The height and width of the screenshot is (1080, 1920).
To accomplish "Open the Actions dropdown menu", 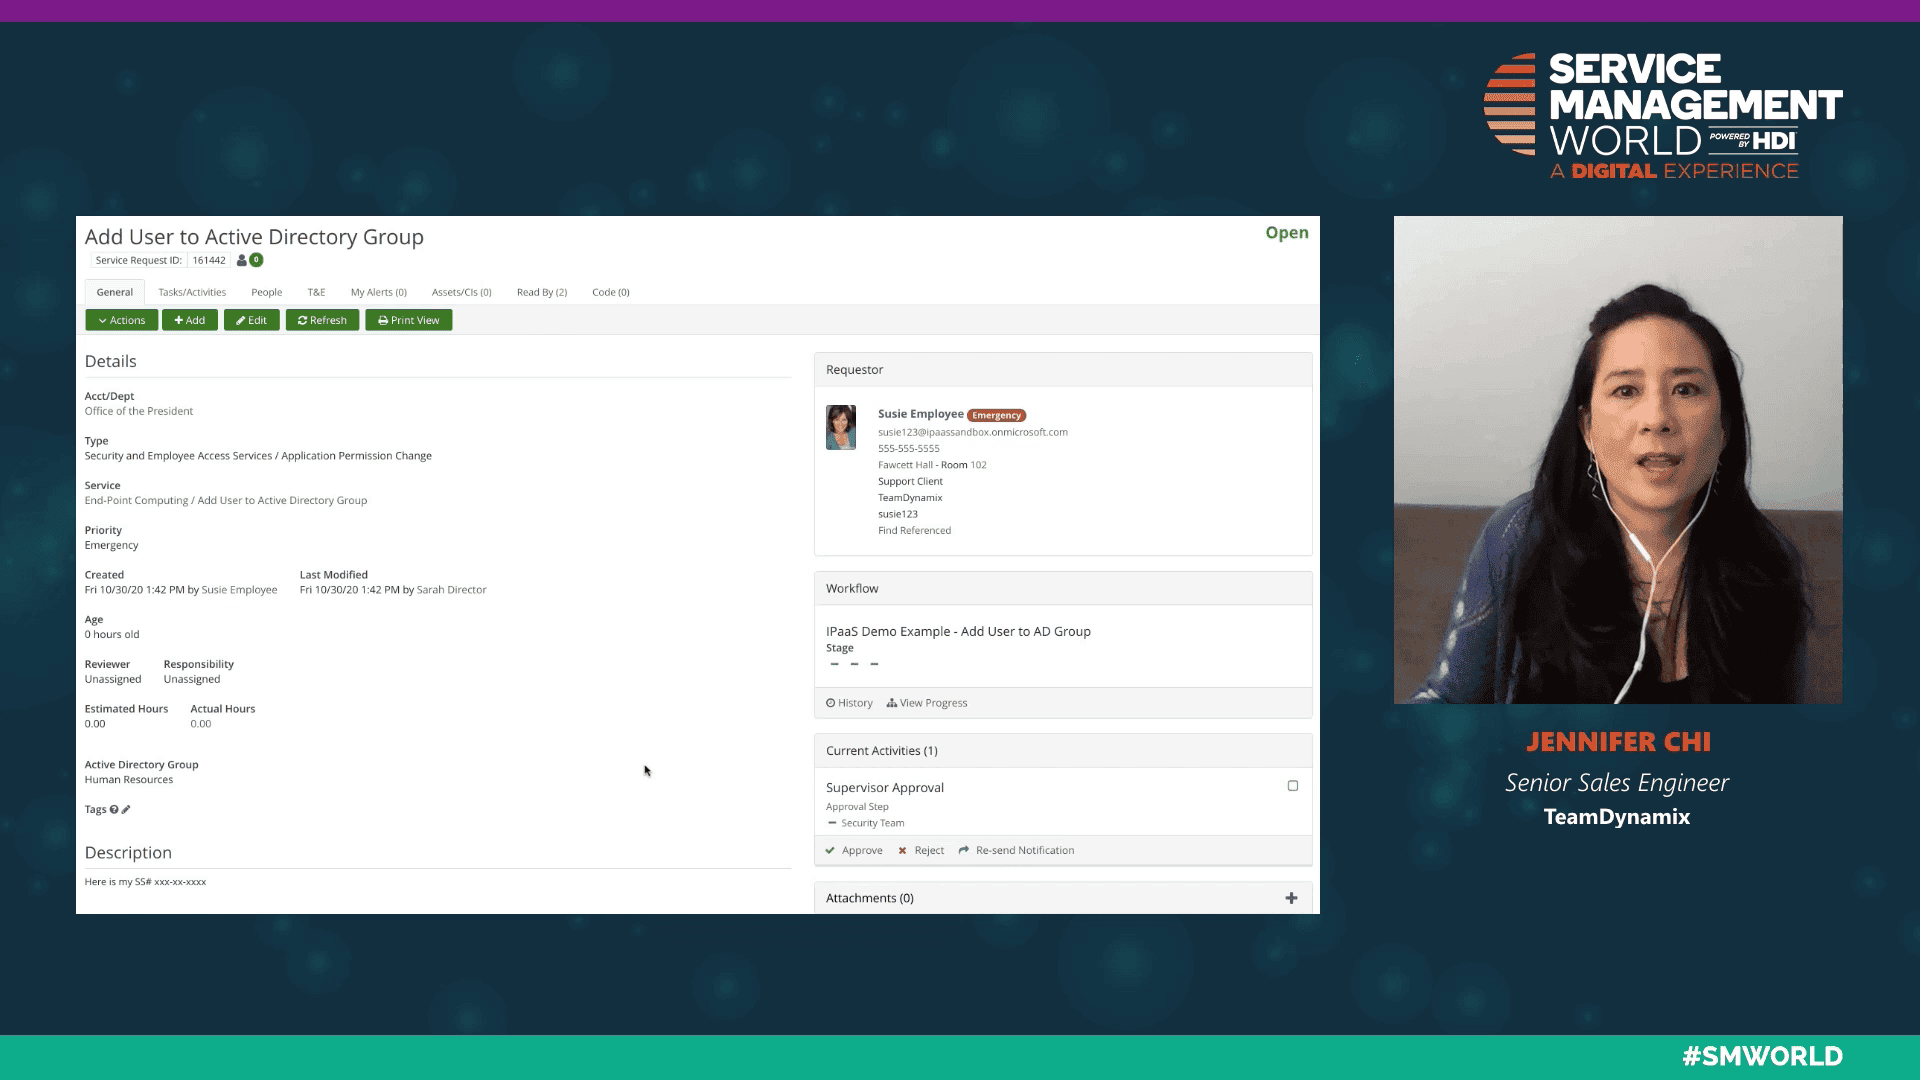I will coord(121,320).
